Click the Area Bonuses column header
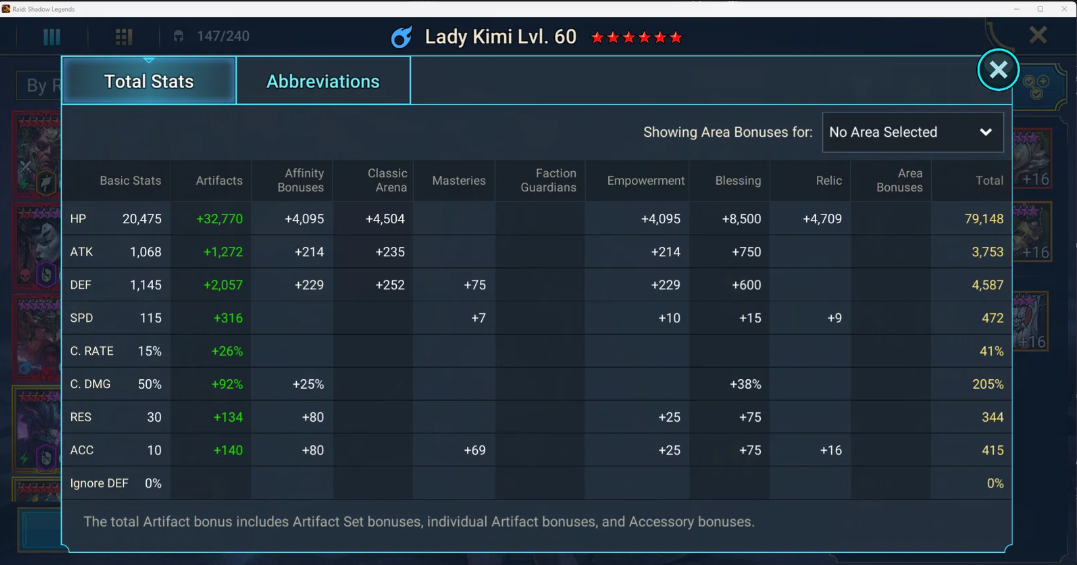Screen dimensions: 1077x565 (x=900, y=181)
